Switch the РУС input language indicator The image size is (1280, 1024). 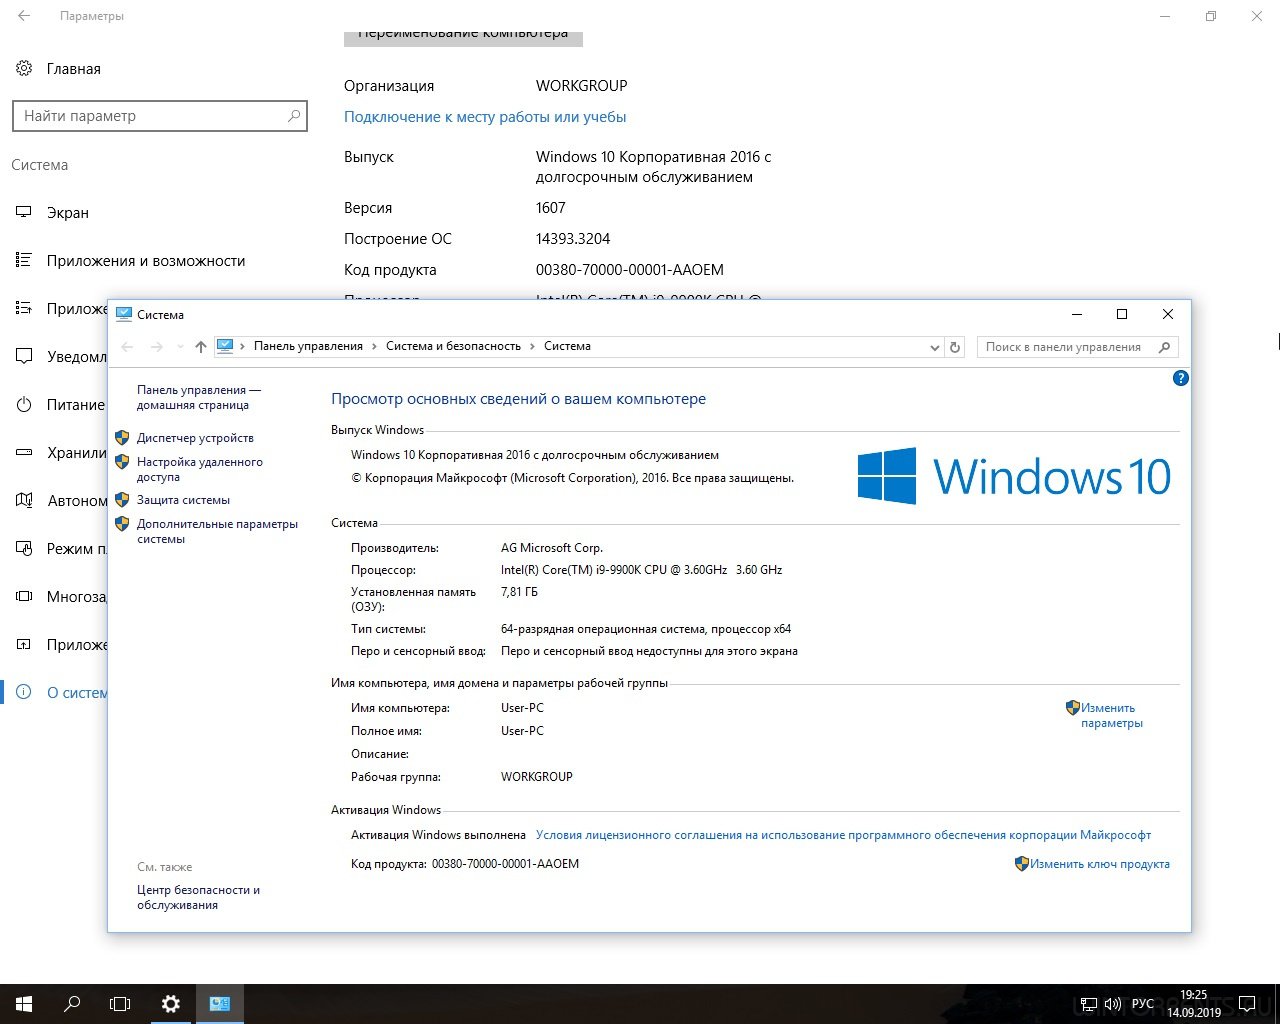[x=1143, y=1004]
